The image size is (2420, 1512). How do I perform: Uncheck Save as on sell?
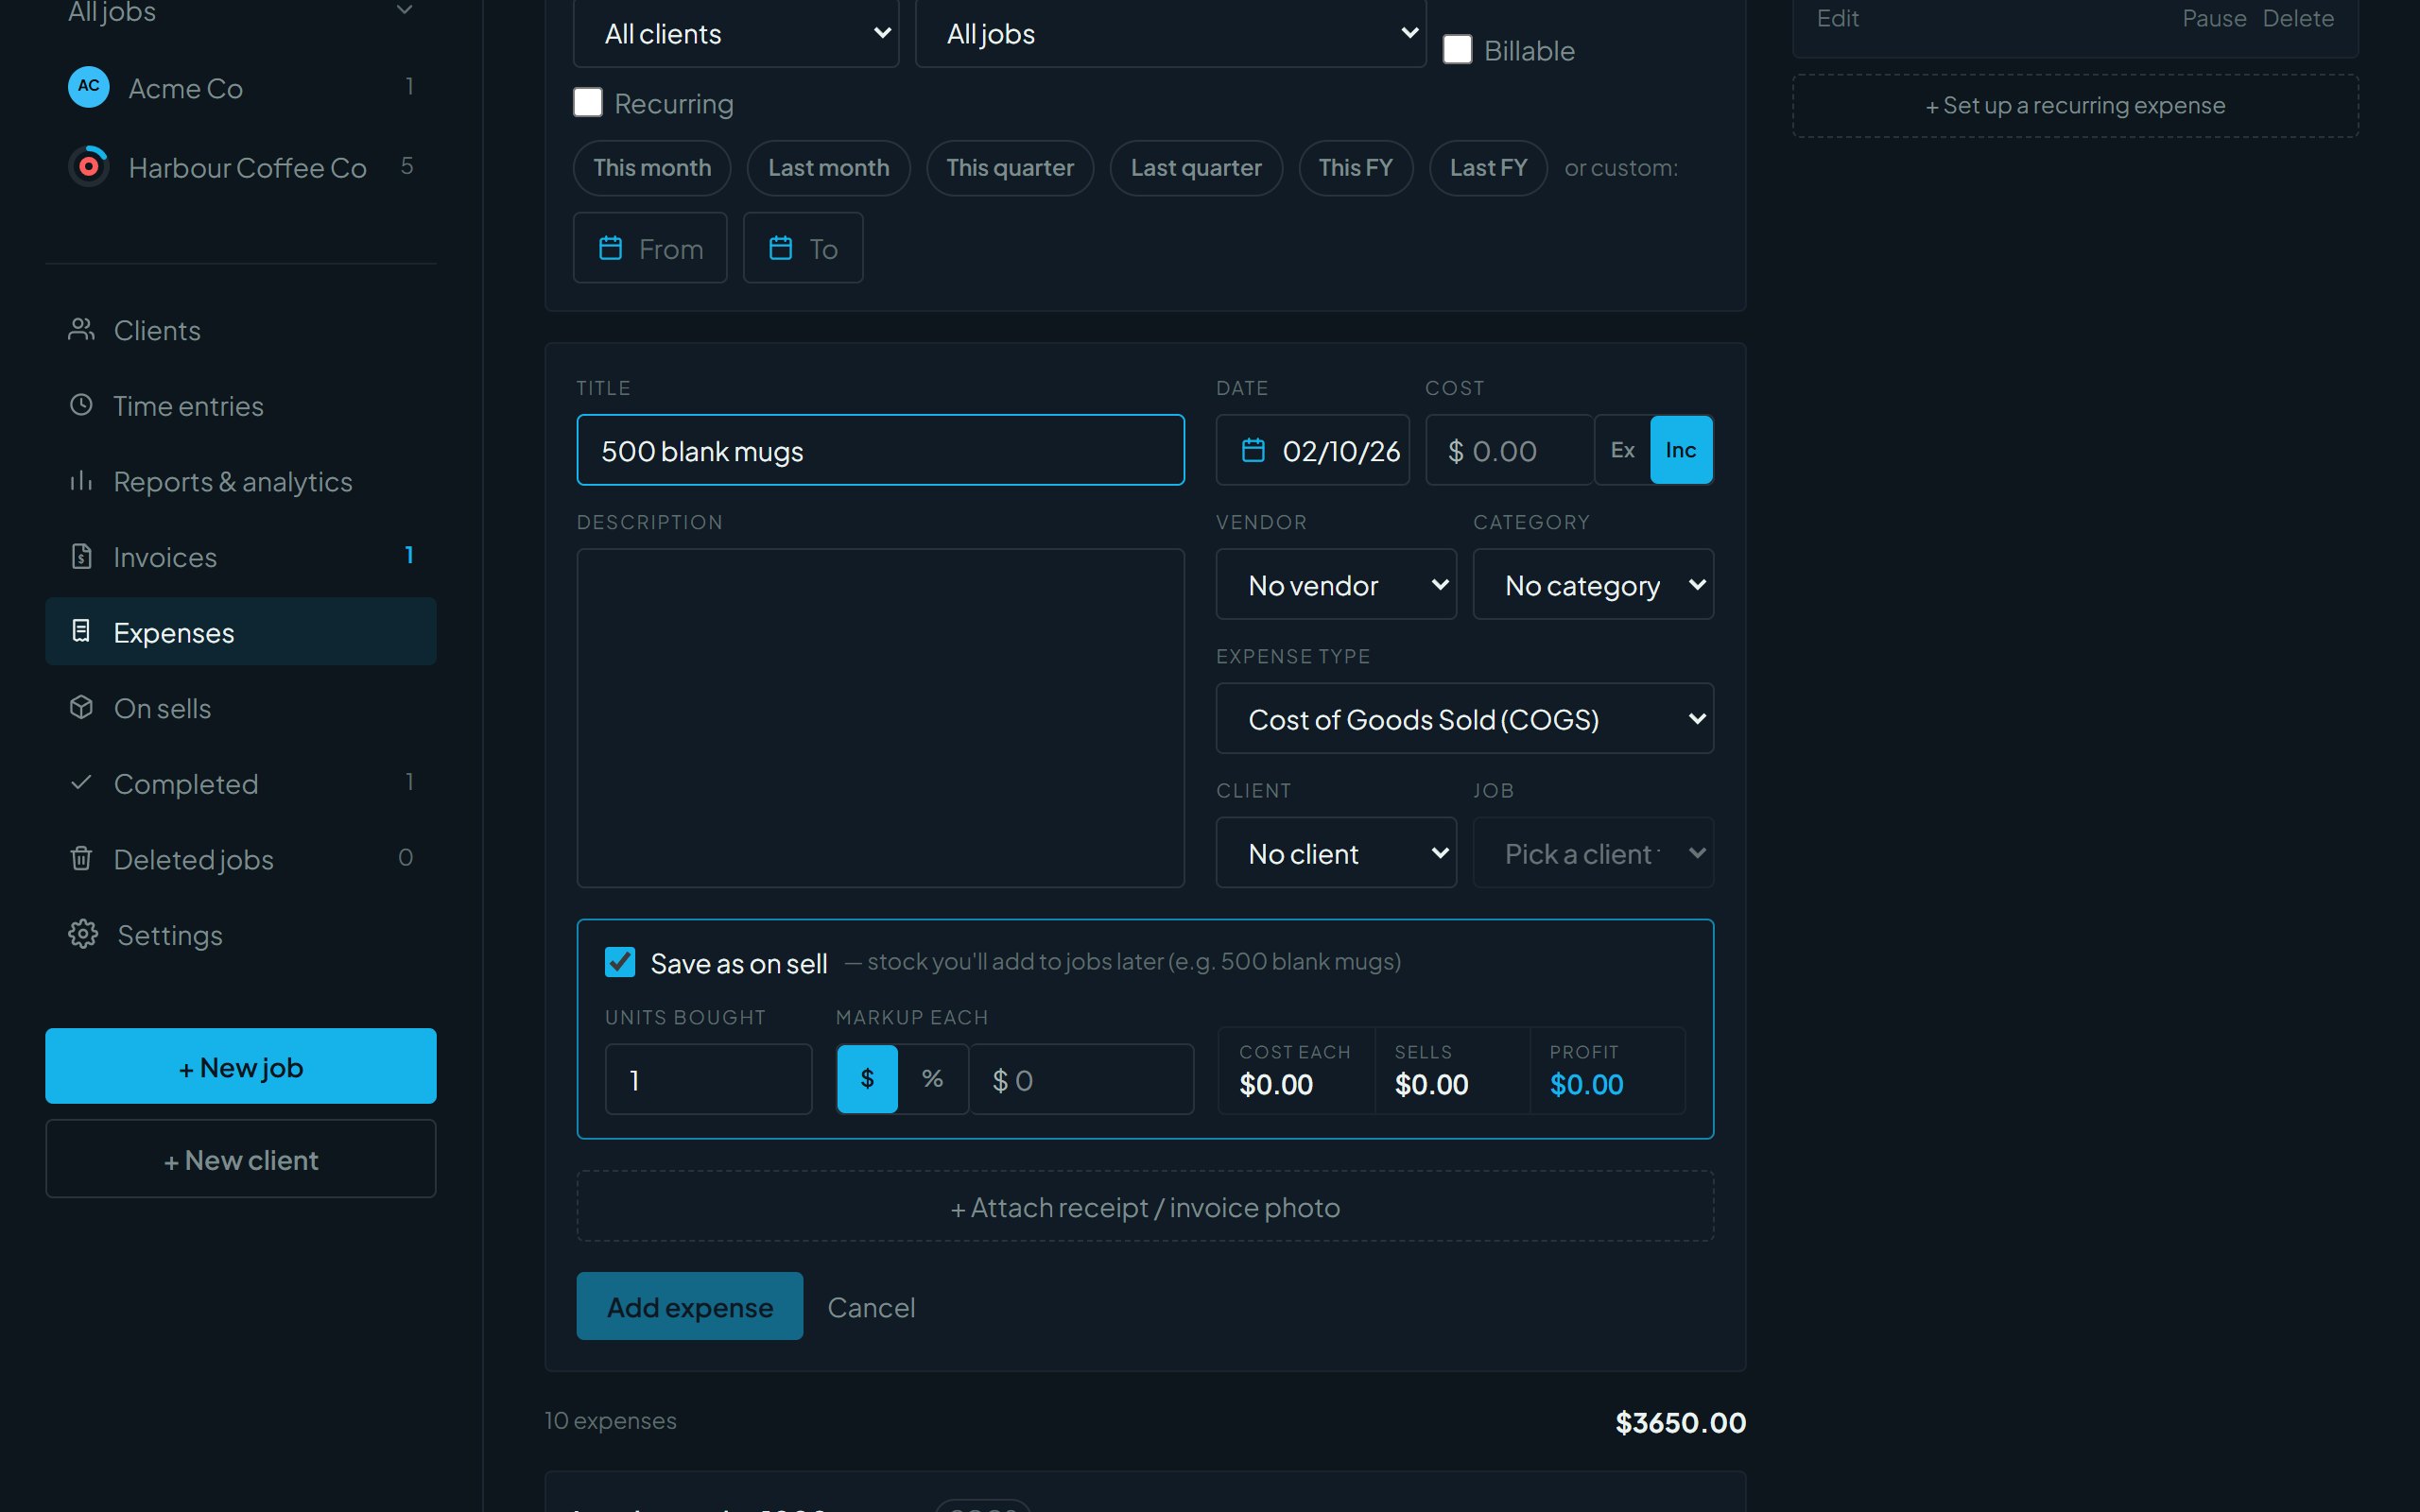(x=620, y=962)
